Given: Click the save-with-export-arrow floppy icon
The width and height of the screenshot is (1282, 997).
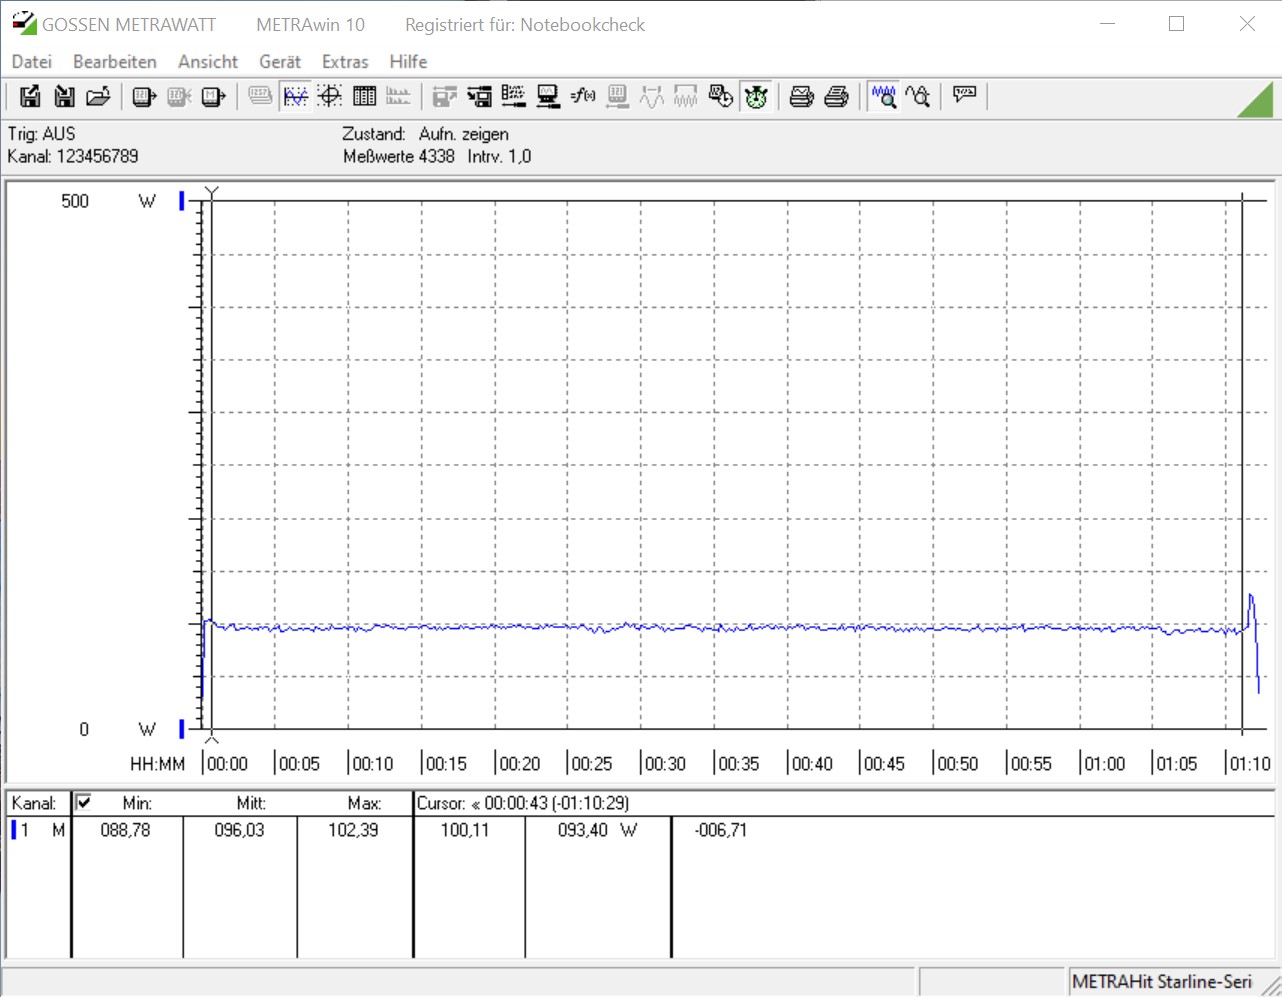Looking at the screenshot, I should (x=30, y=96).
